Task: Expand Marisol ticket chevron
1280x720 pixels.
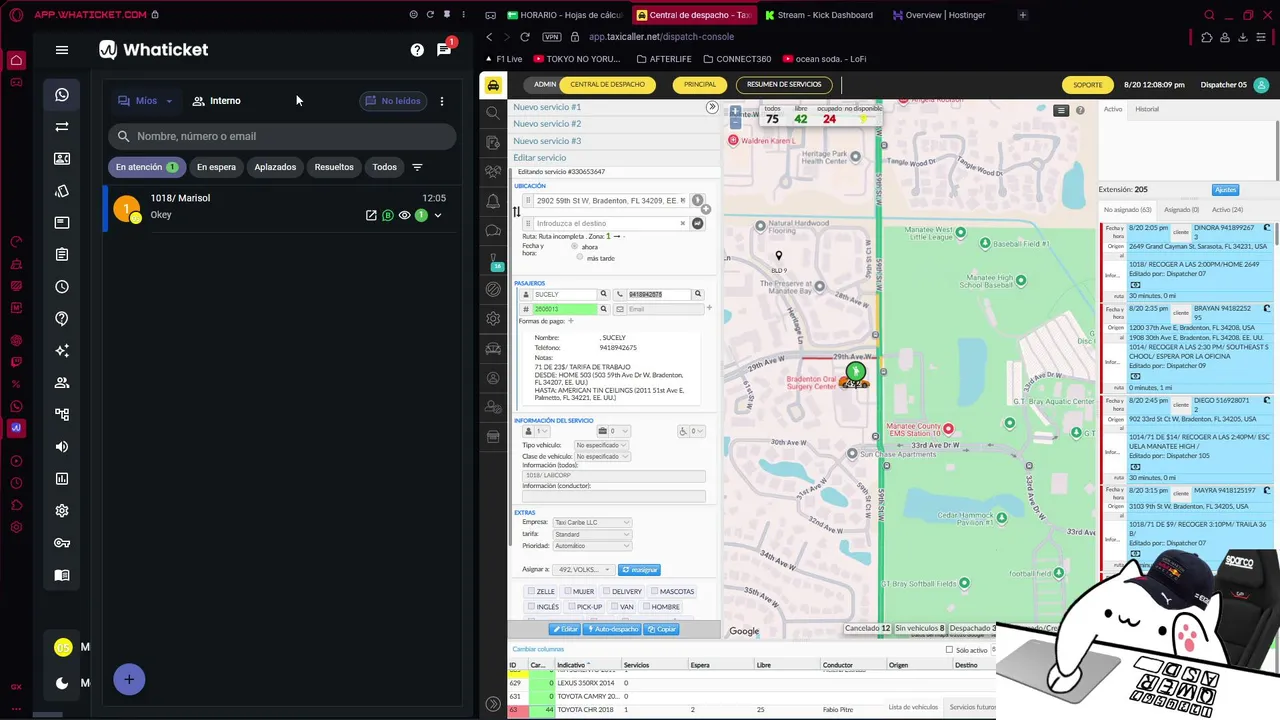Action: (x=437, y=215)
